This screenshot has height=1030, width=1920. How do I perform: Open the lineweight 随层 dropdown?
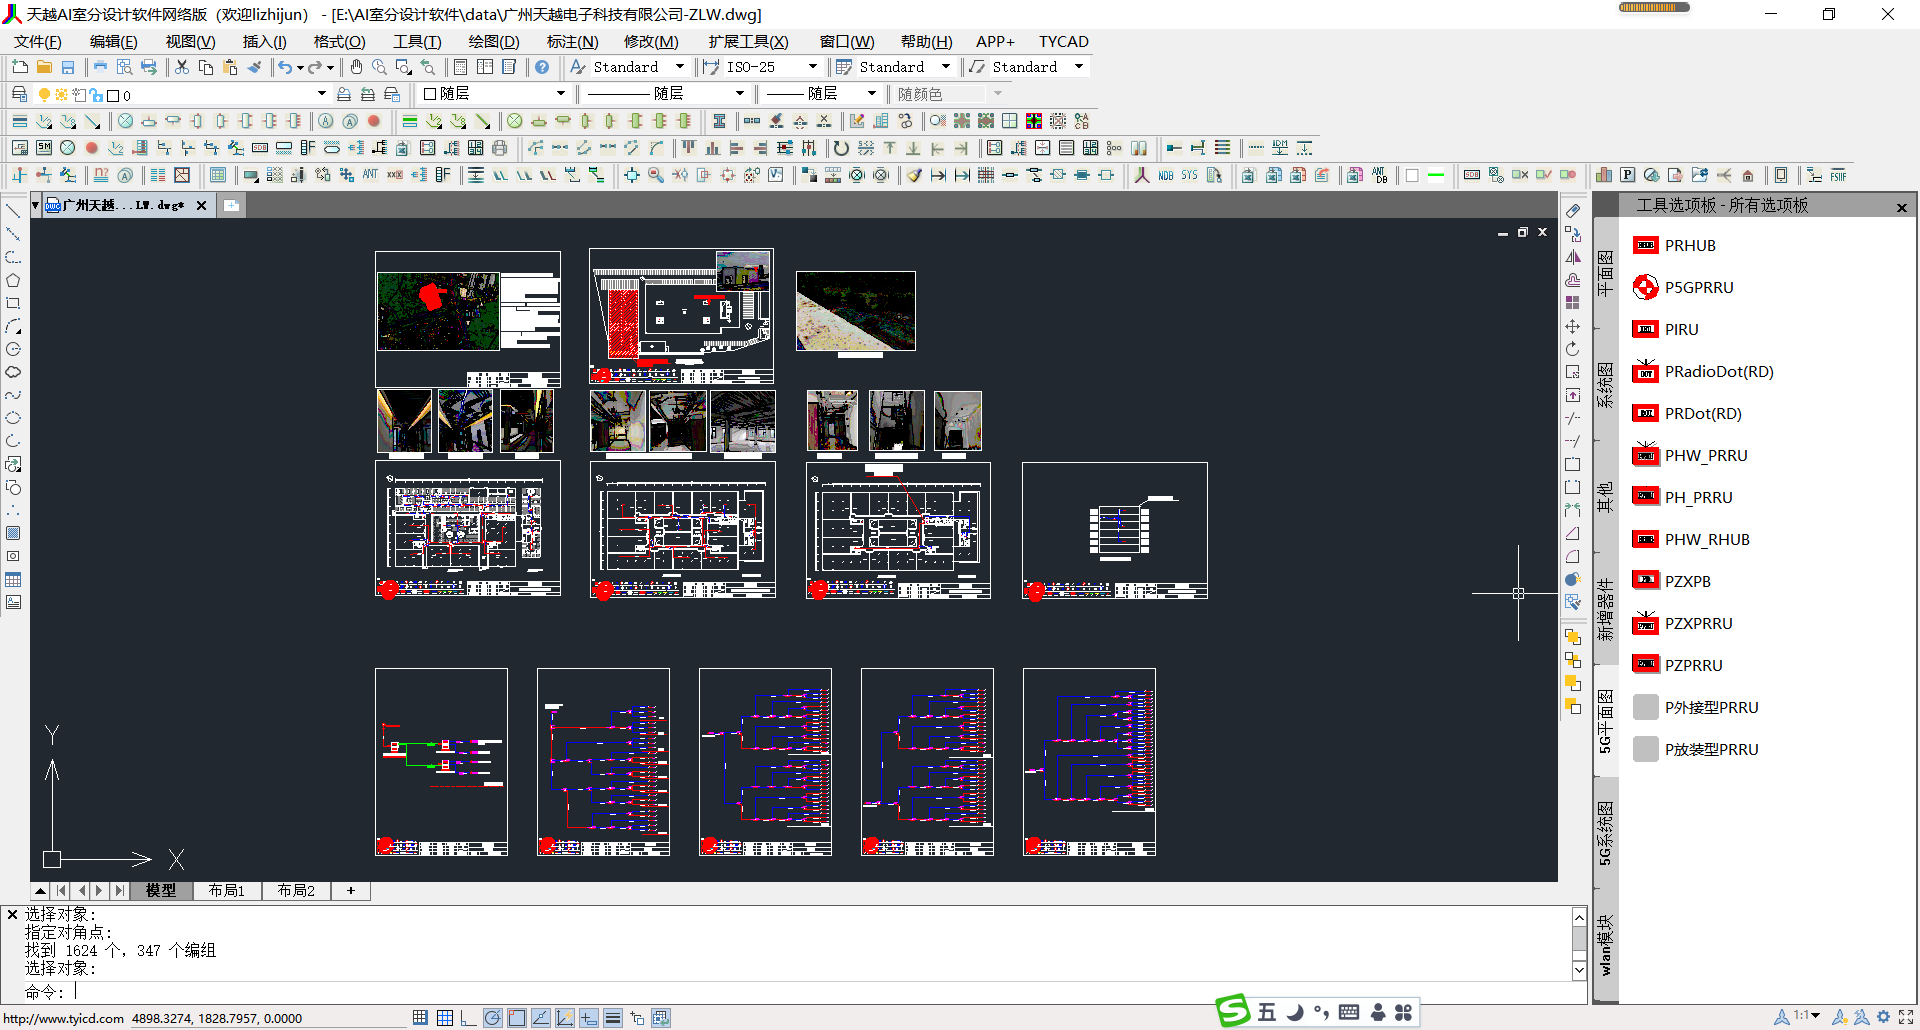(872, 94)
